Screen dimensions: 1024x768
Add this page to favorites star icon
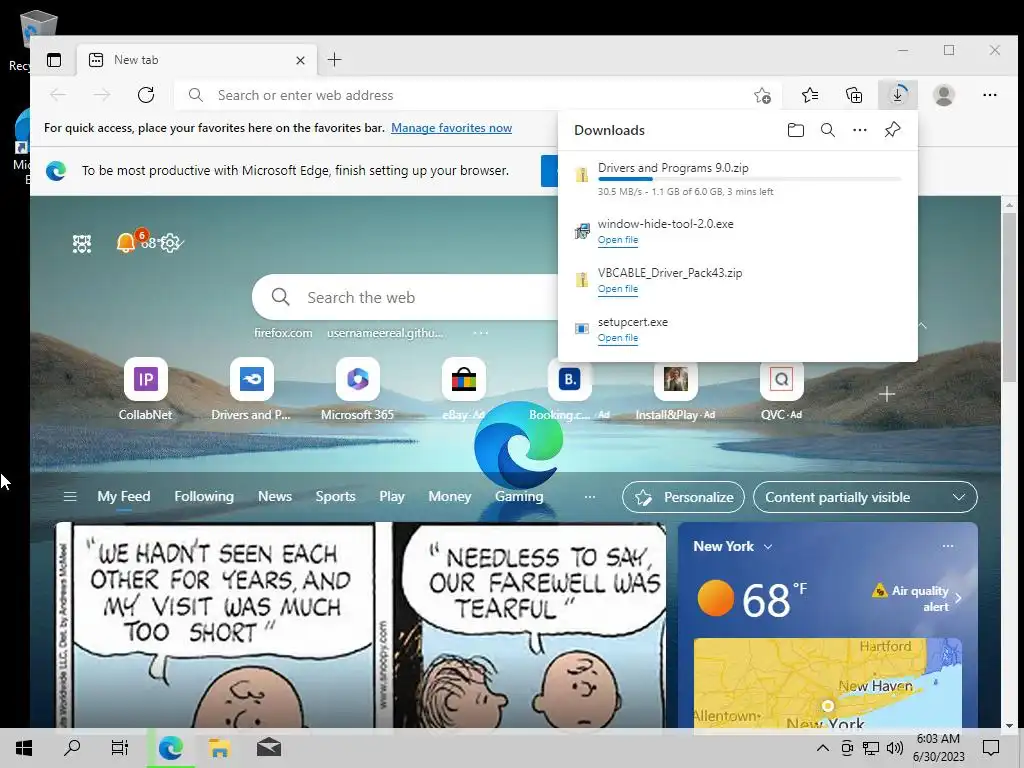[x=762, y=95]
